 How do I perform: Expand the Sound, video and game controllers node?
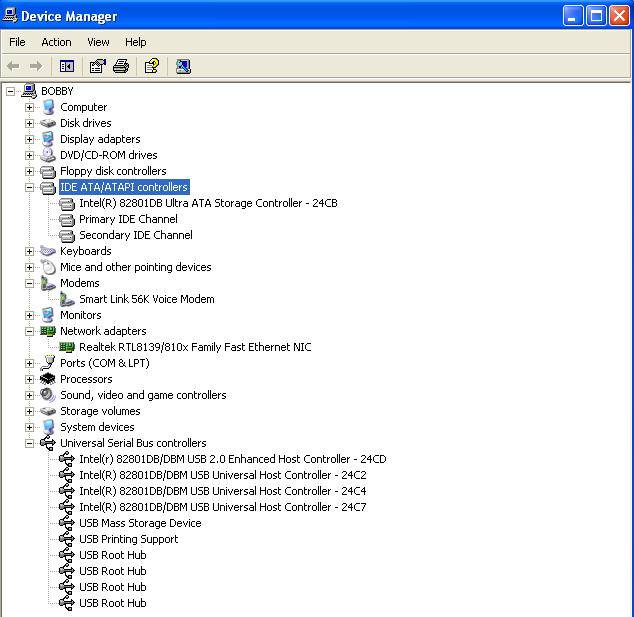pyautogui.click(x=30, y=395)
